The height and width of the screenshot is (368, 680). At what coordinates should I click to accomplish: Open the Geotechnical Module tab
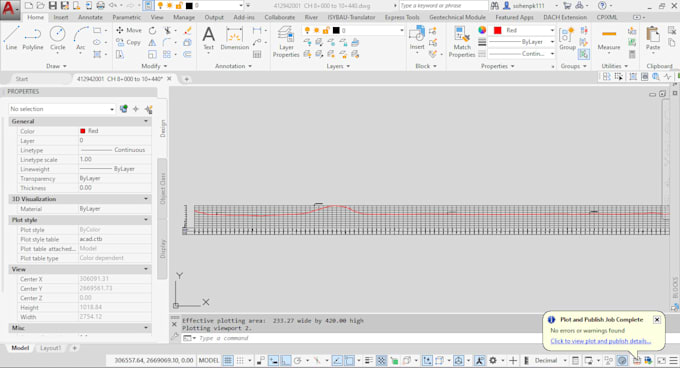457,17
